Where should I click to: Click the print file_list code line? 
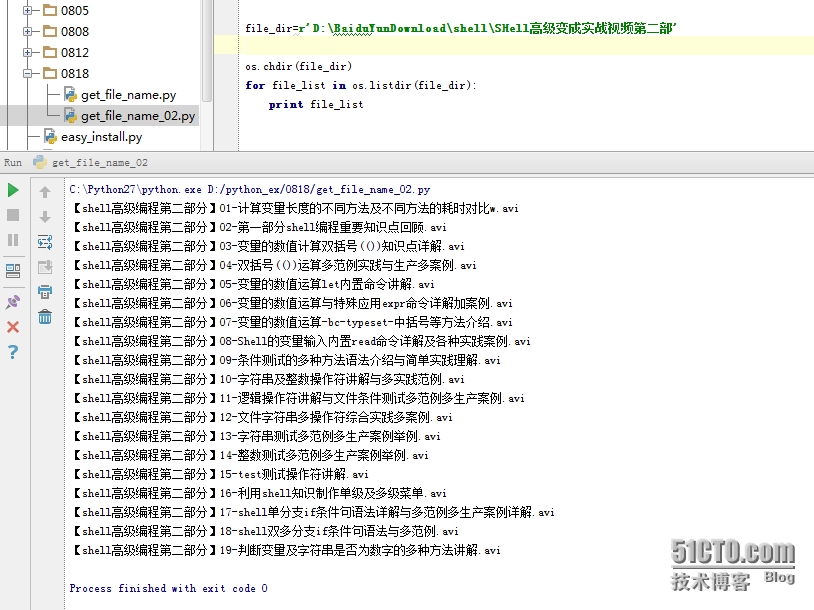[x=316, y=104]
